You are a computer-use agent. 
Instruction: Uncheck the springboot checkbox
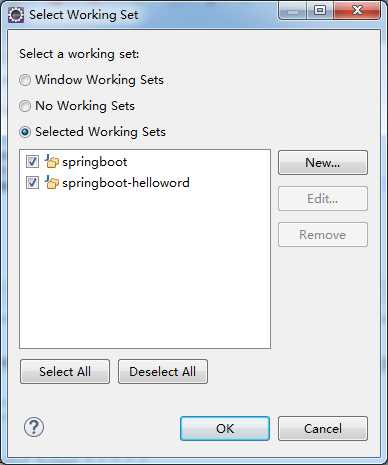(32, 162)
